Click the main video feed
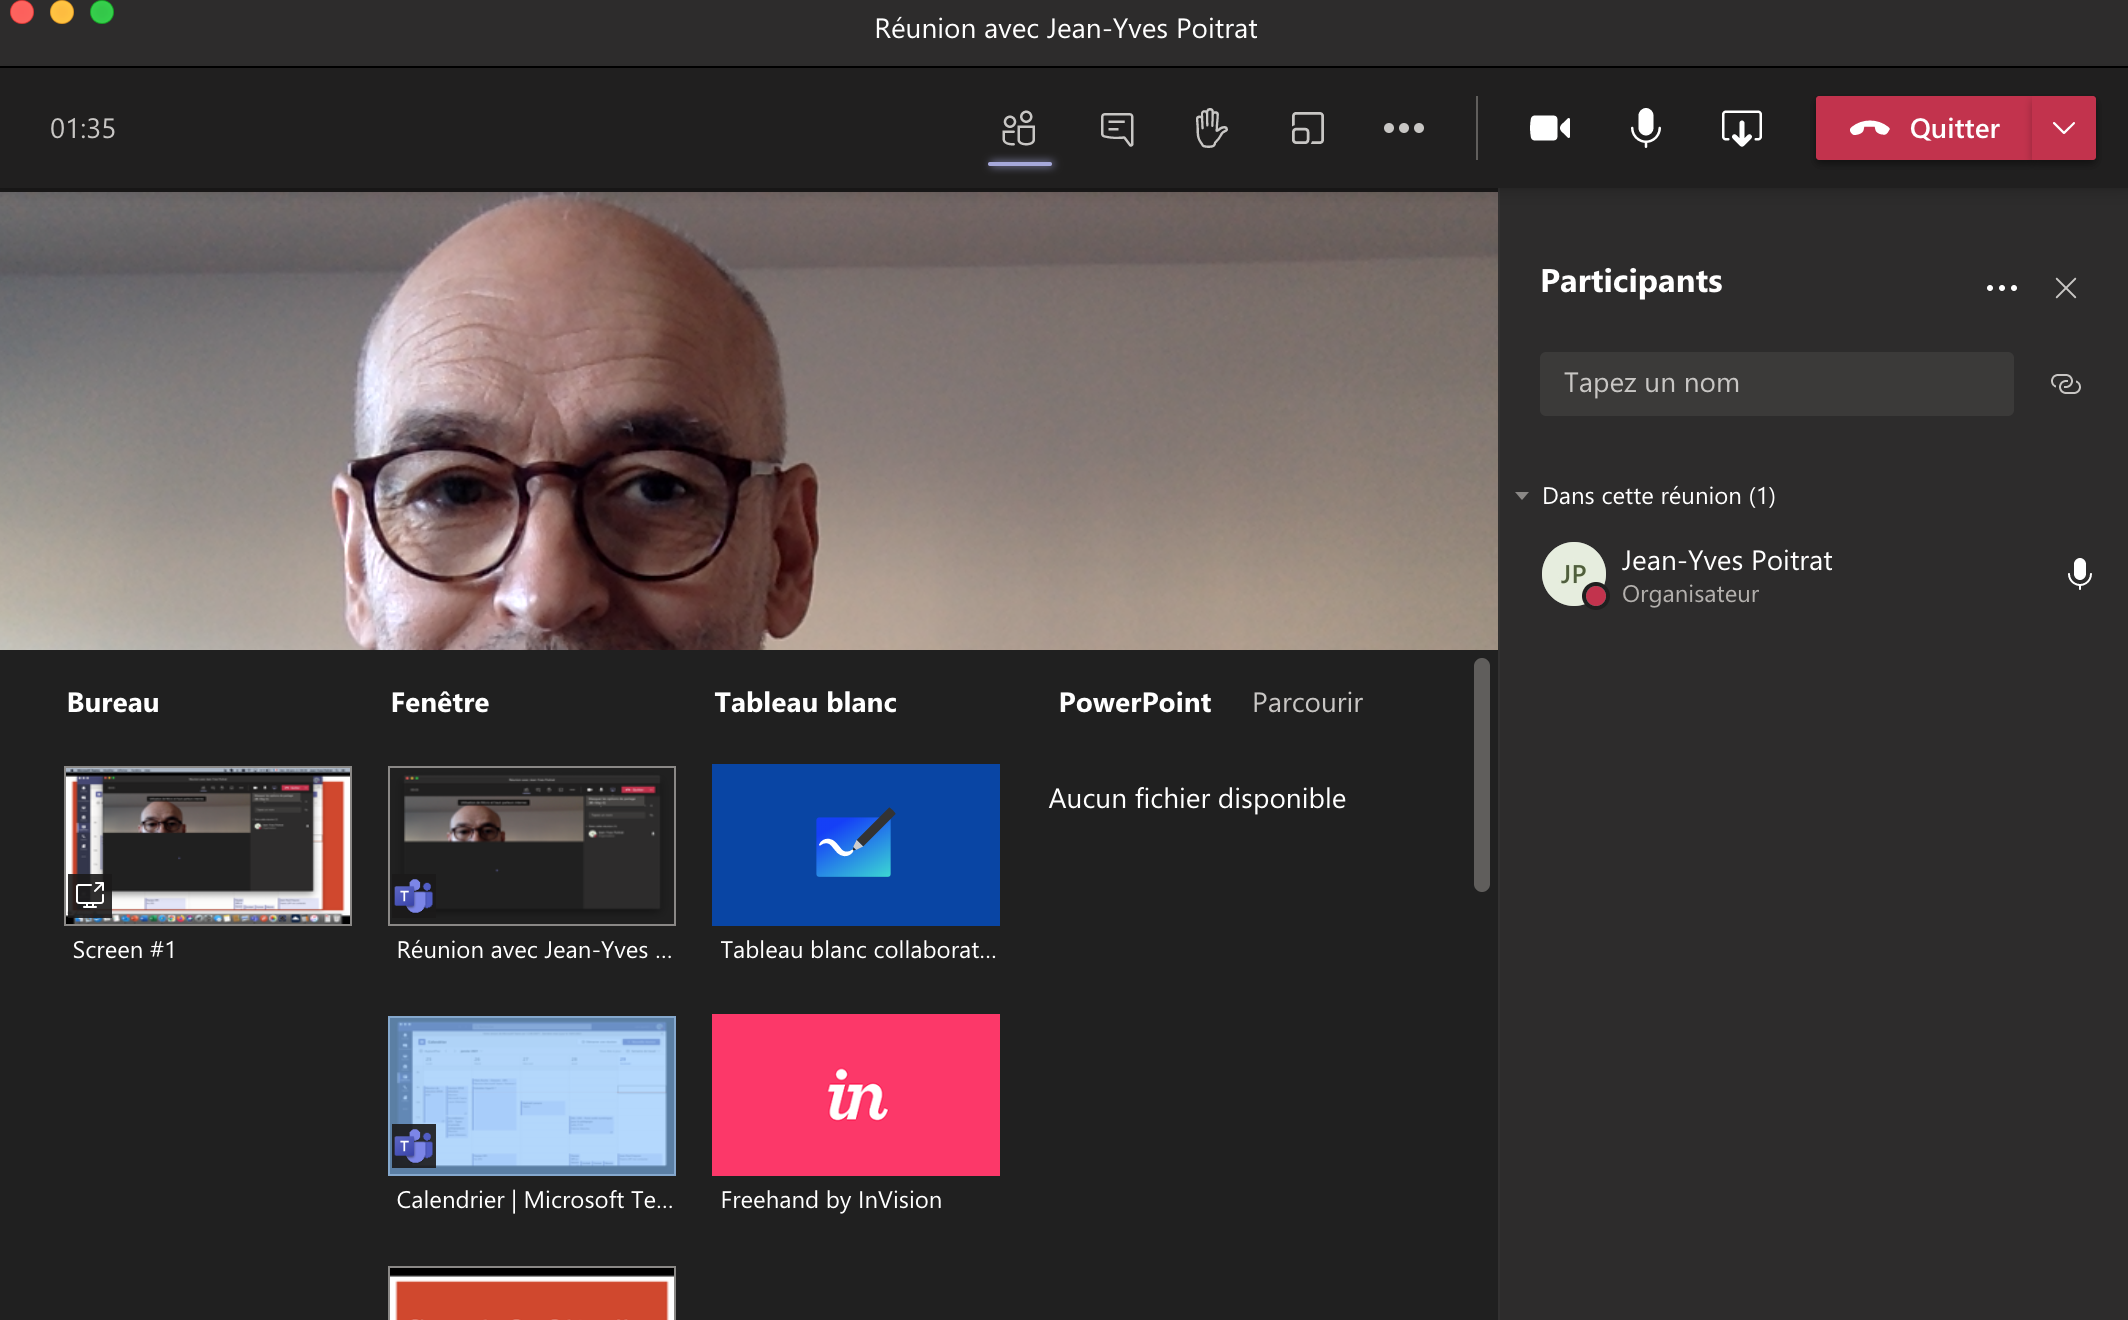Screen dimensions: 2128x1320 click(749, 420)
